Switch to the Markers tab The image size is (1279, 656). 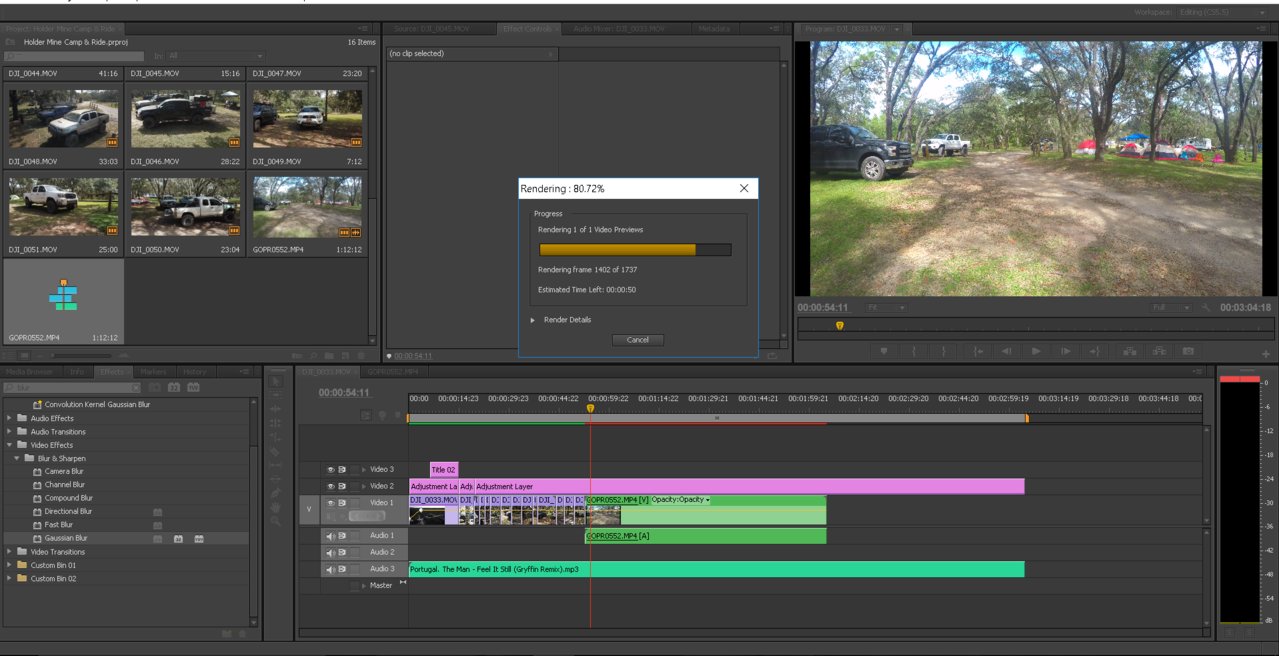153,372
